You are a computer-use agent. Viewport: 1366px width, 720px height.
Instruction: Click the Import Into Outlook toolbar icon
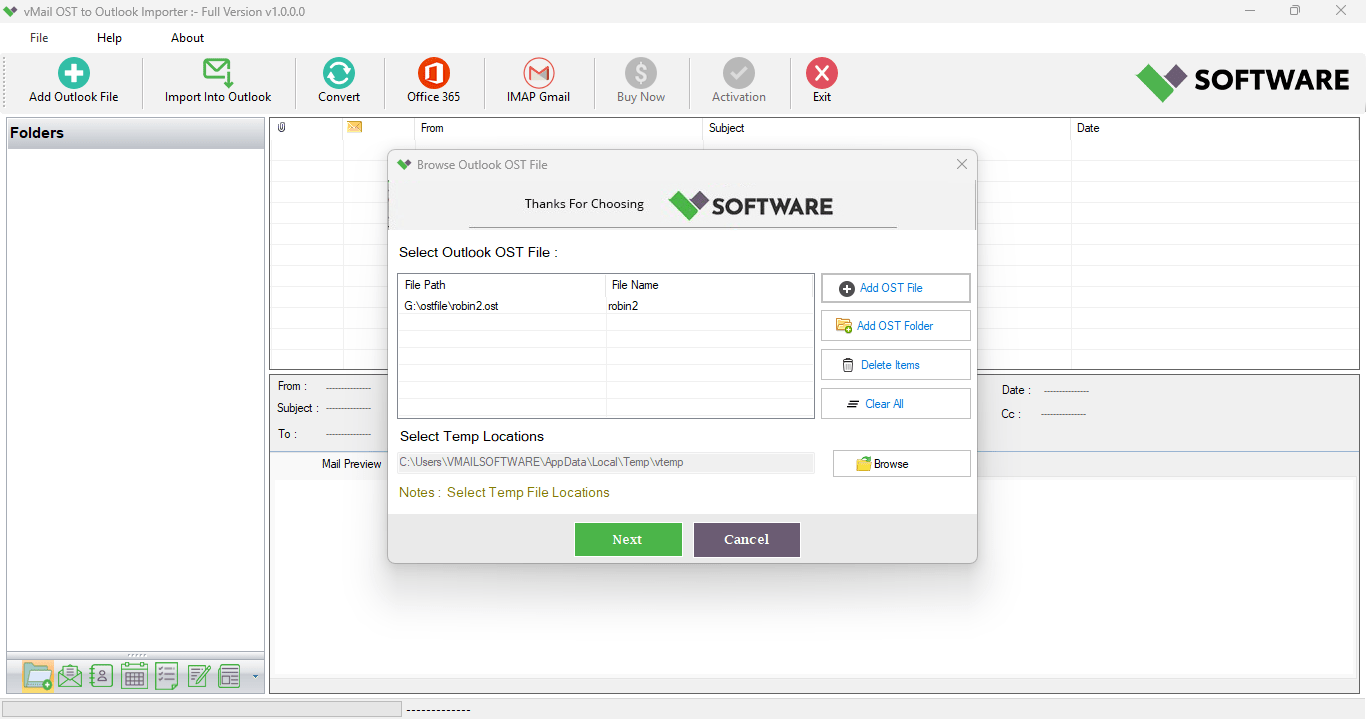[x=218, y=73]
